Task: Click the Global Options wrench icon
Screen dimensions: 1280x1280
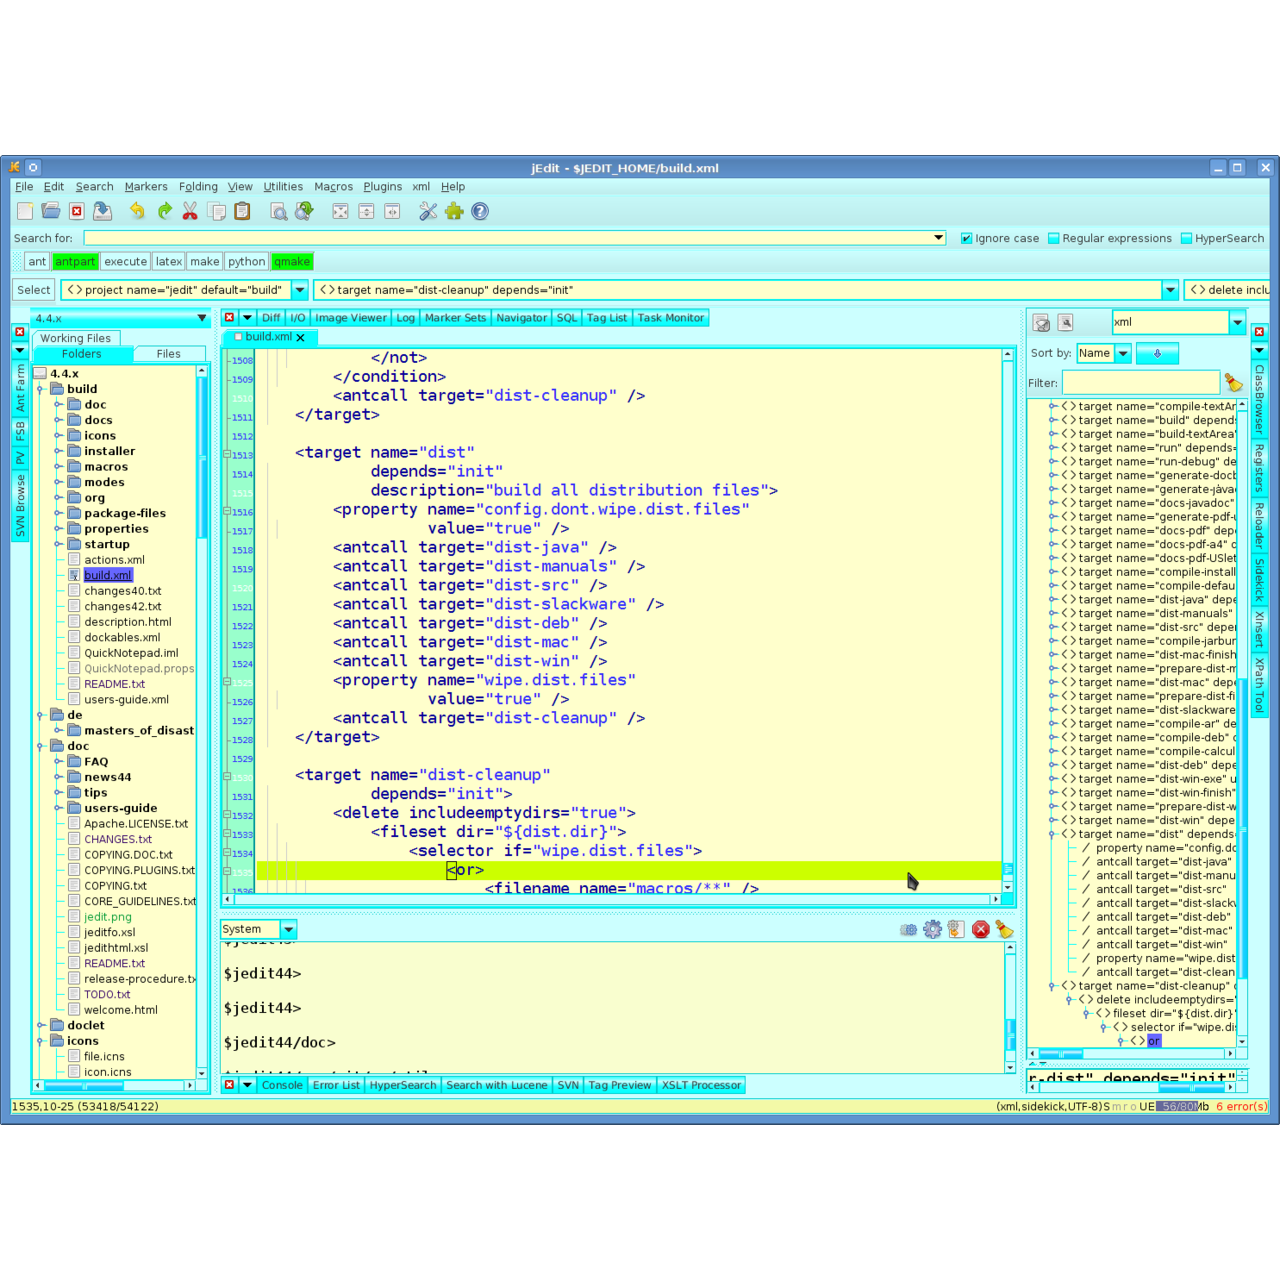Action: pos(428,211)
